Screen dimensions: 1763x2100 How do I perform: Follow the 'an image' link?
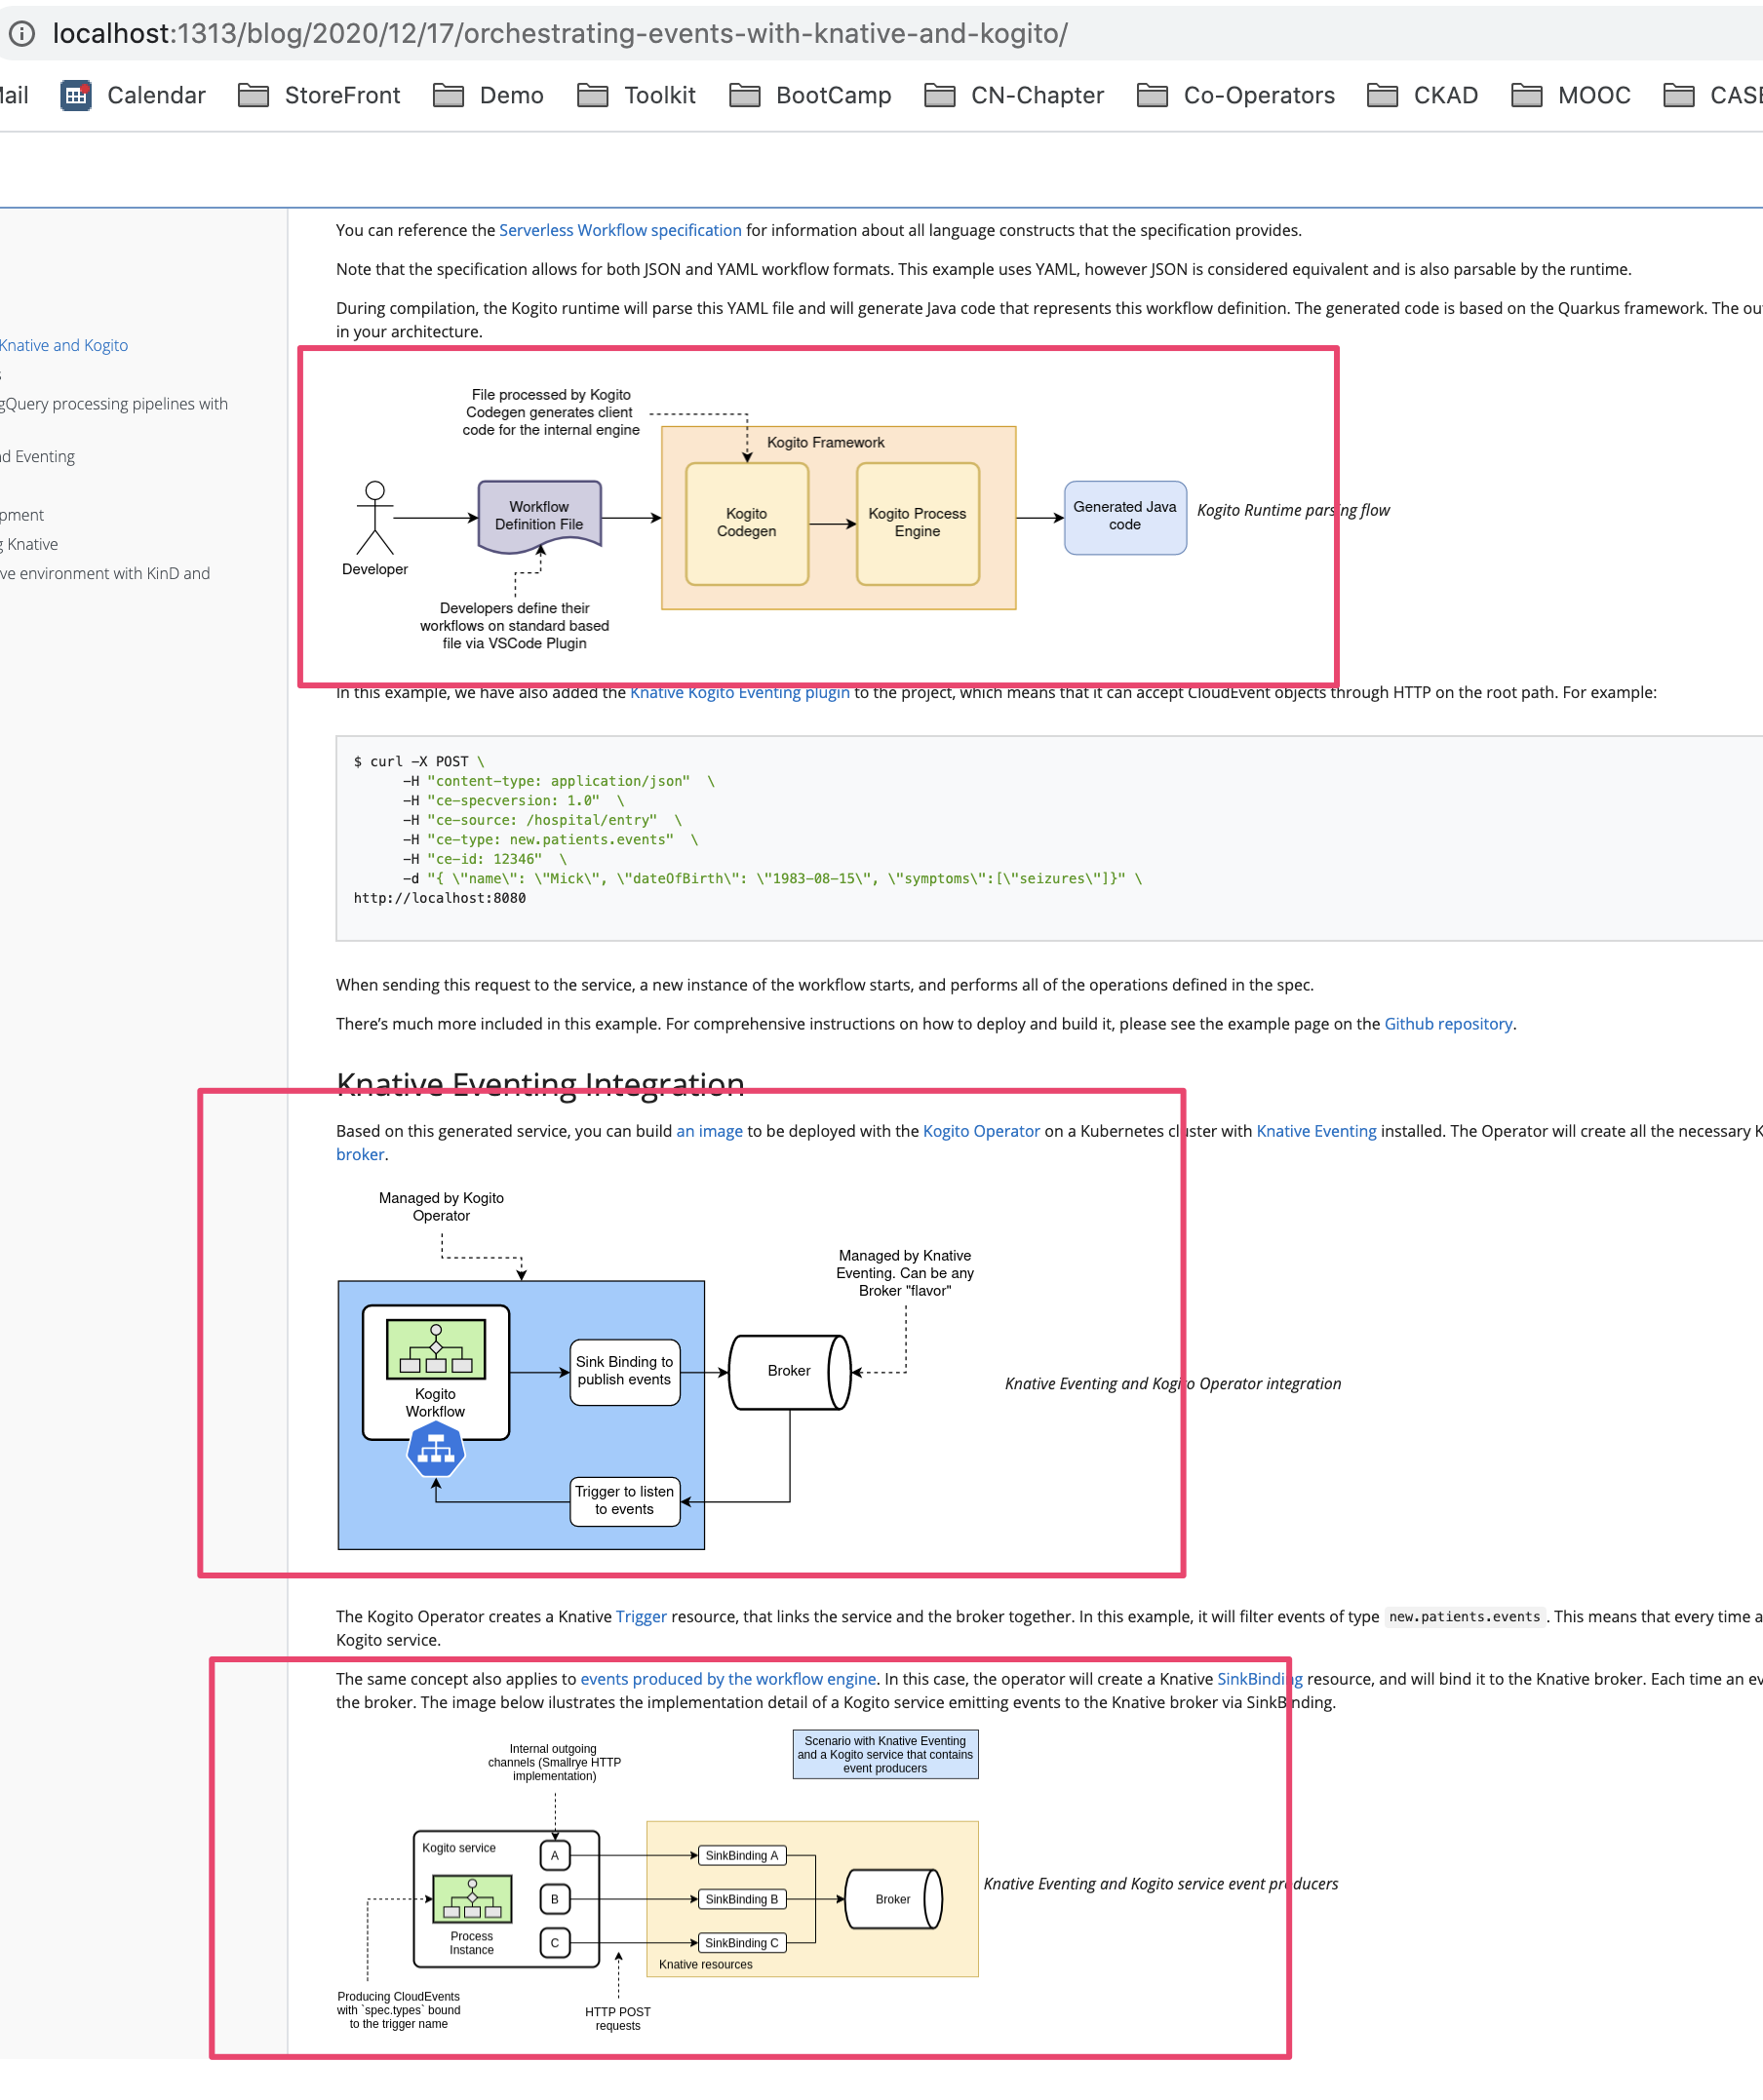click(x=709, y=1131)
